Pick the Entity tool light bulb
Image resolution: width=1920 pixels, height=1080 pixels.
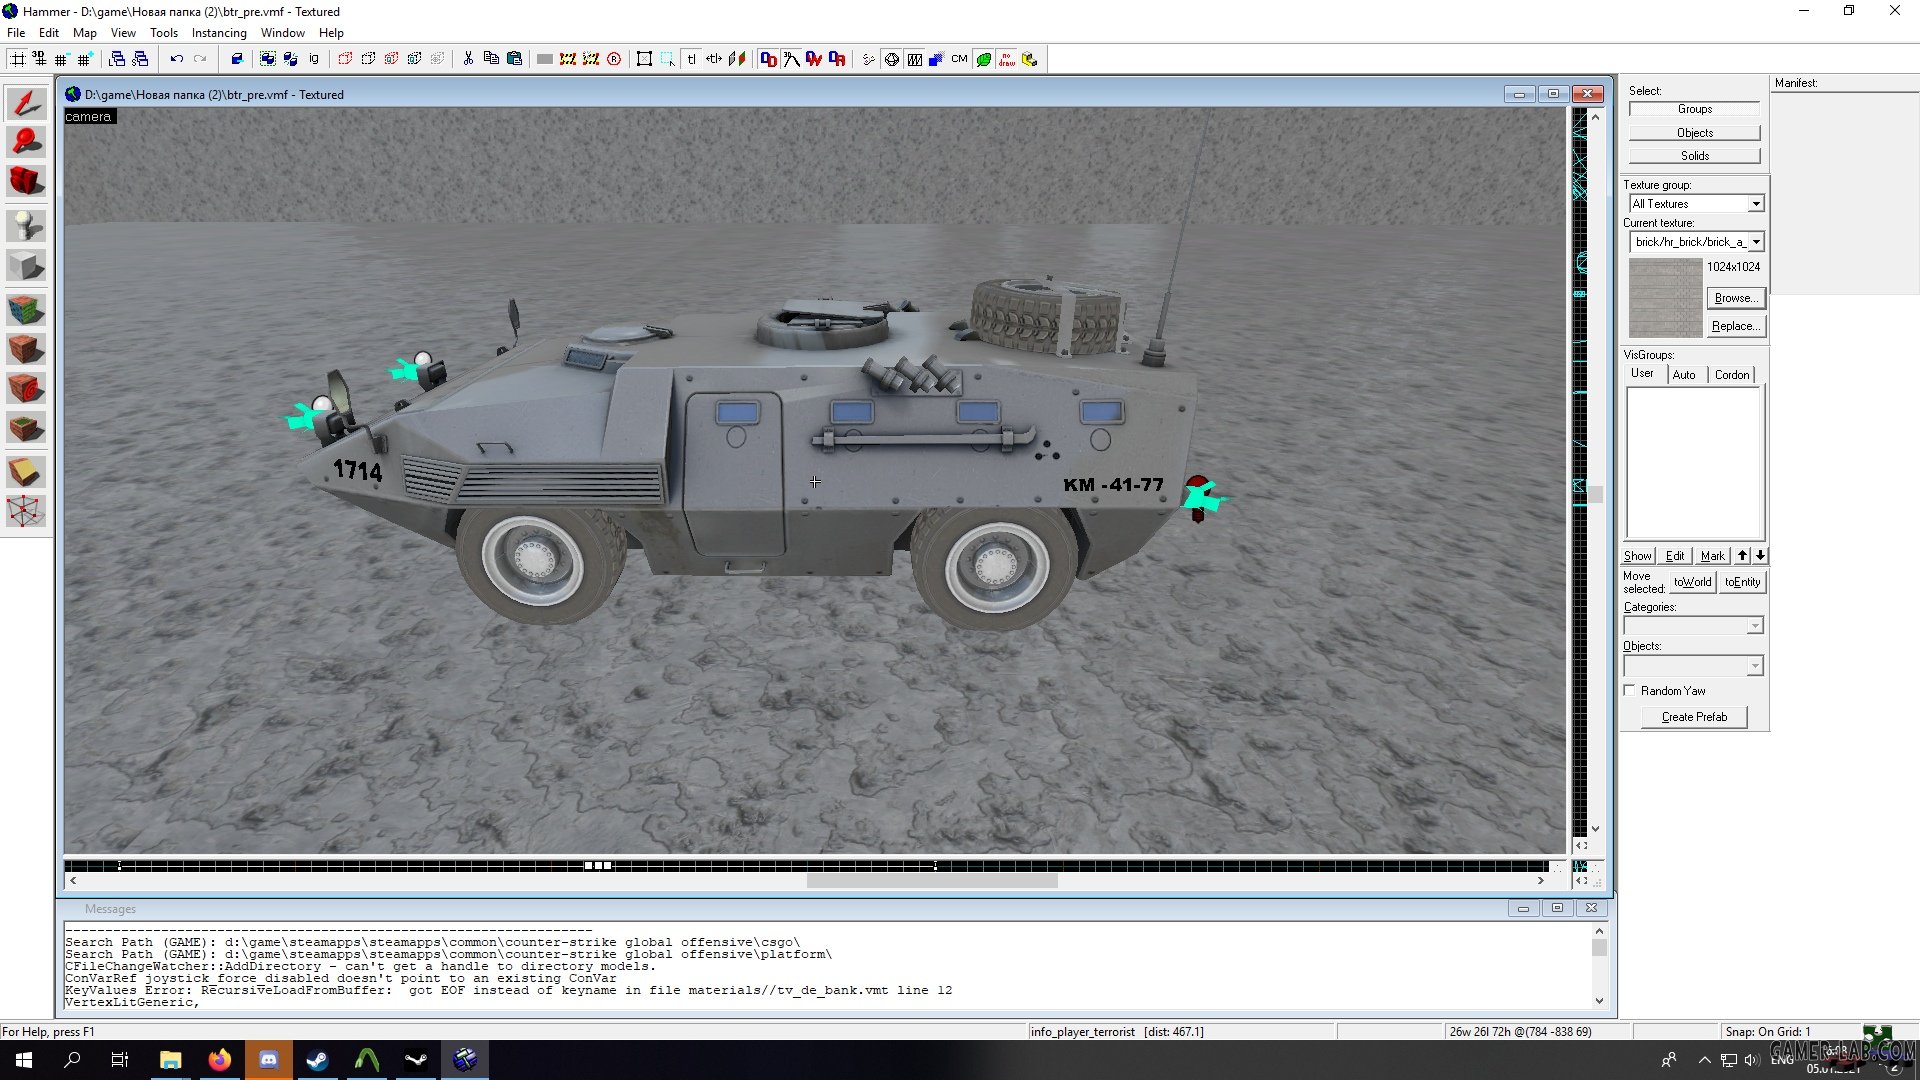click(x=26, y=226)
